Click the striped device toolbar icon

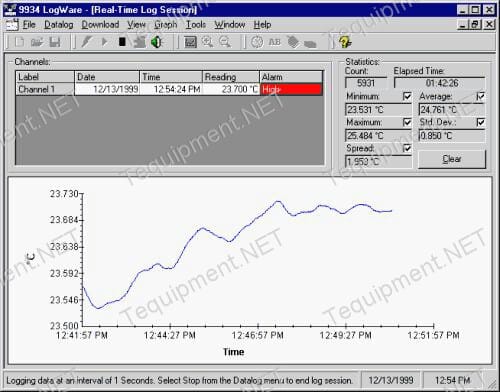293,42
